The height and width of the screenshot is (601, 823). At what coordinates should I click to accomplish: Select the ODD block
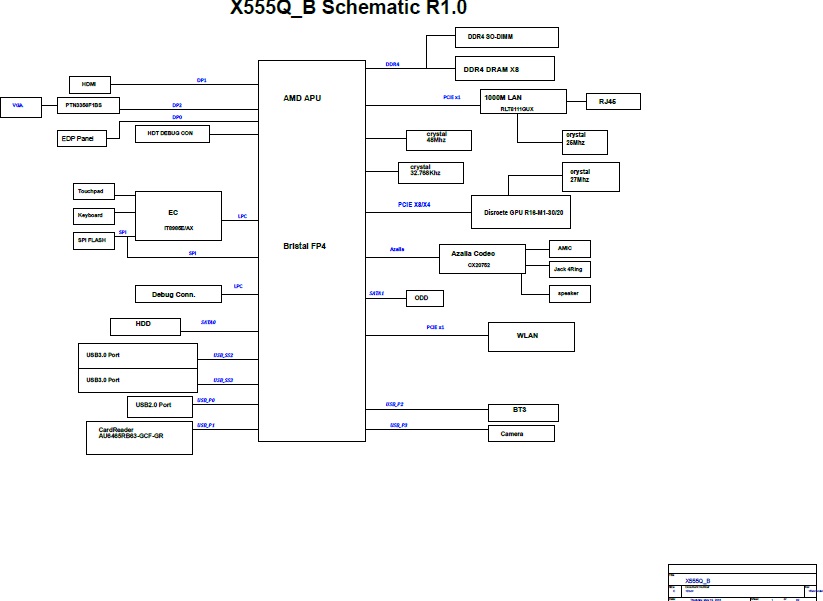pos(424,298)
